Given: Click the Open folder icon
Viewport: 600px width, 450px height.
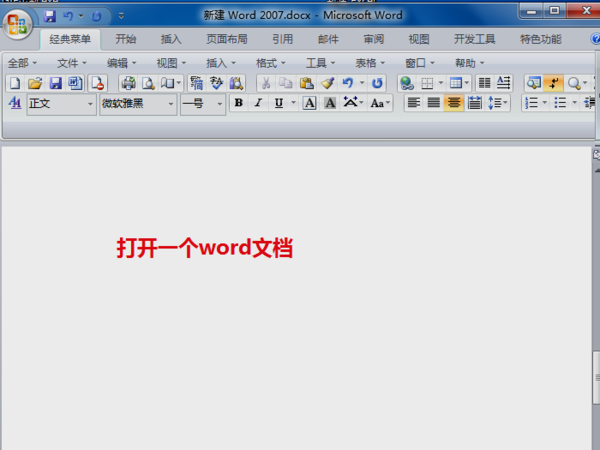Looking at the screenshot, I should pyautogui.click(x=35, y=83).
